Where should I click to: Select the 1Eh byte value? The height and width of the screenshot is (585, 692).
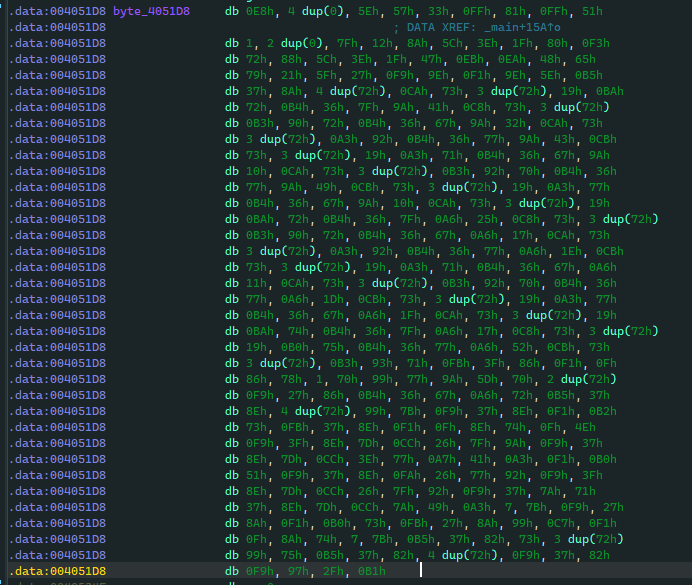pyautogui.click(x=571, y=251)
